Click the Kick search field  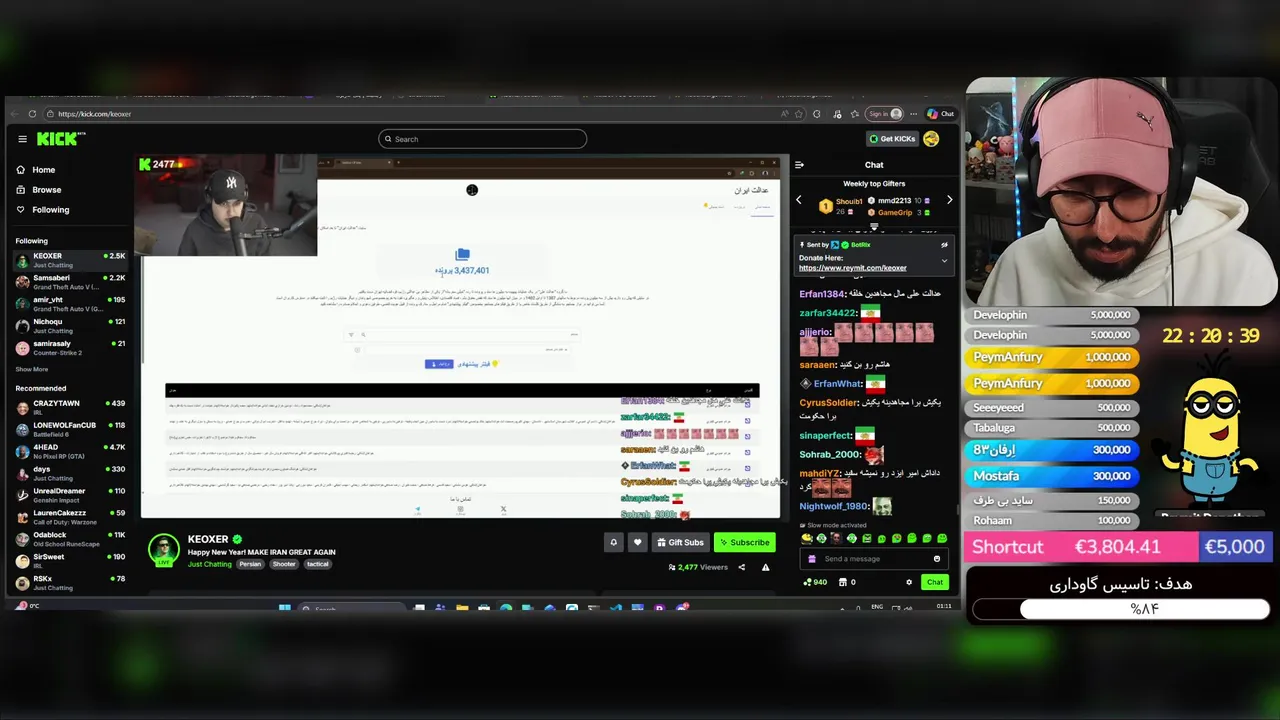point(482,139)
